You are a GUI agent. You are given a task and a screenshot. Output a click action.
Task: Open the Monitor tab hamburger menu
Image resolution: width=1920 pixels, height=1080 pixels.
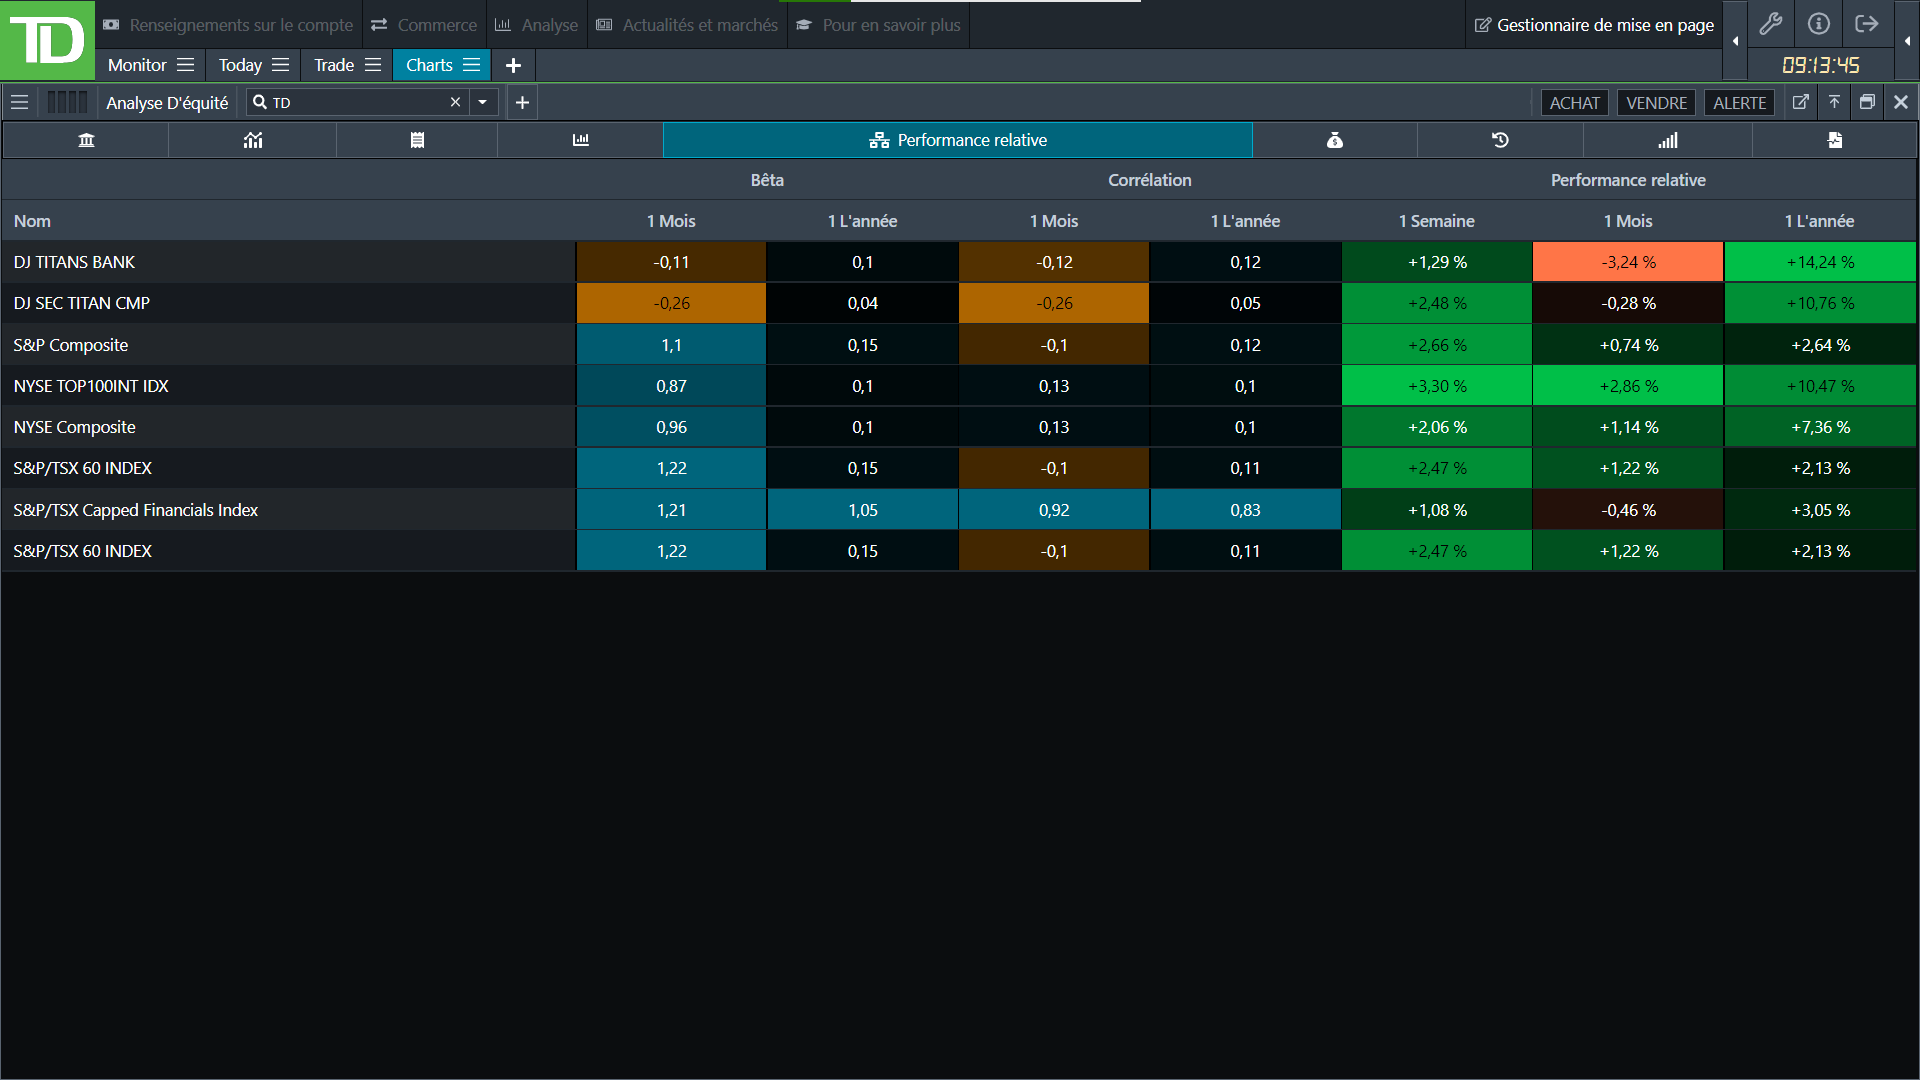coord(186,65)
